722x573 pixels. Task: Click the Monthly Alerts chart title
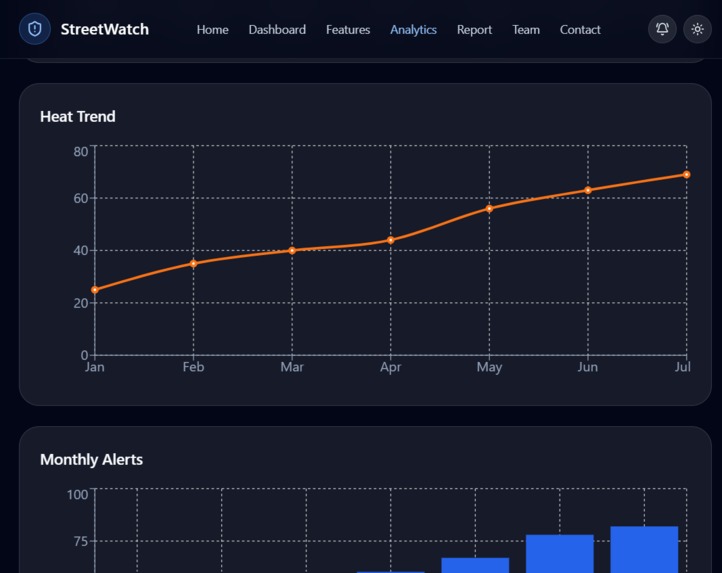point(91,459)
